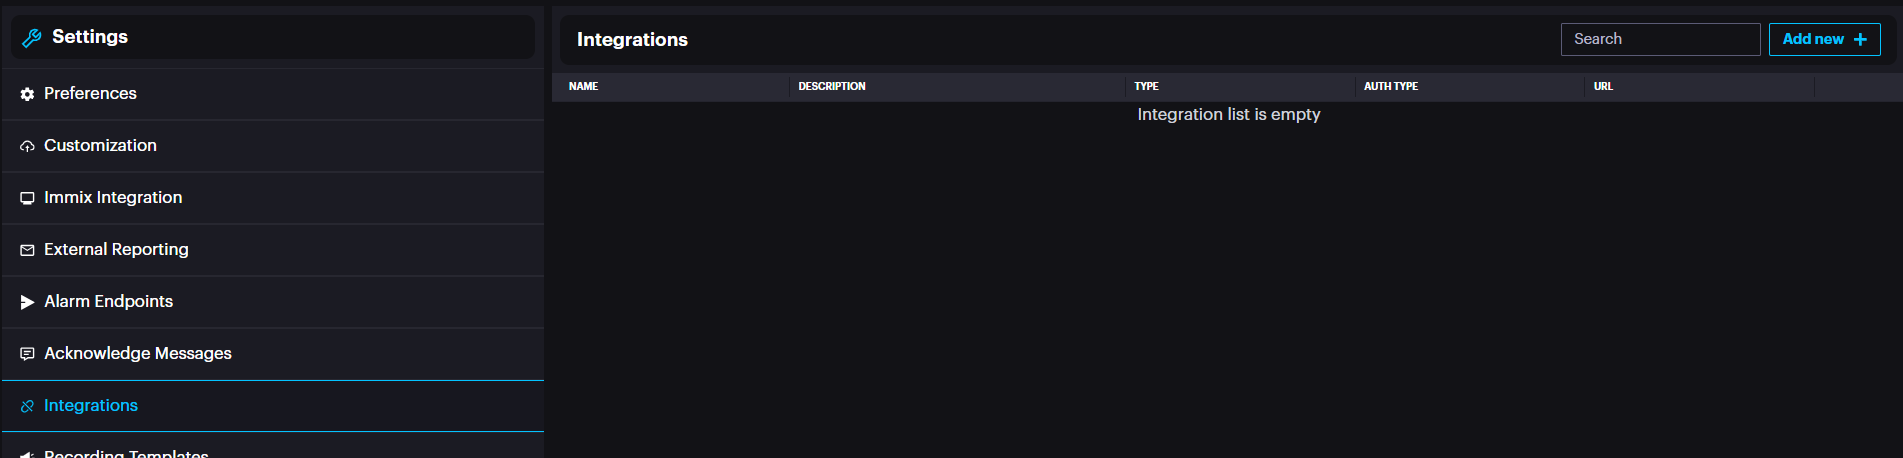The width and height of the screenshot is (1903, 458).
Task: Click the link icon beside Integrations
Action: (27, 406)
